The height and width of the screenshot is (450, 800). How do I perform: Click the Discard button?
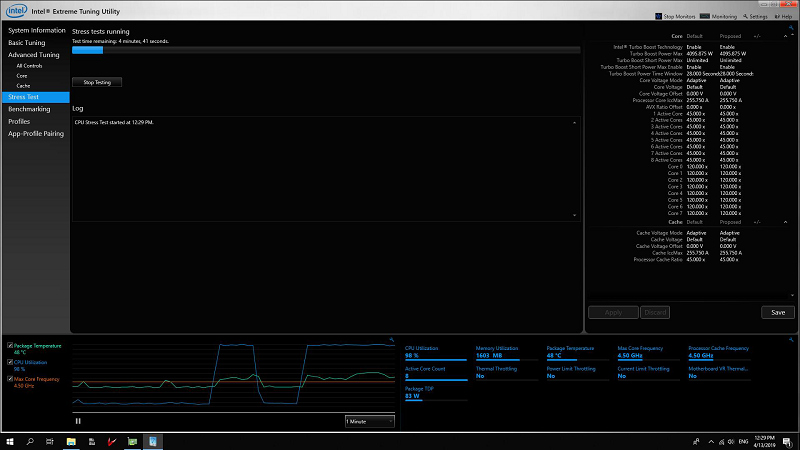[x=655, y=312]
